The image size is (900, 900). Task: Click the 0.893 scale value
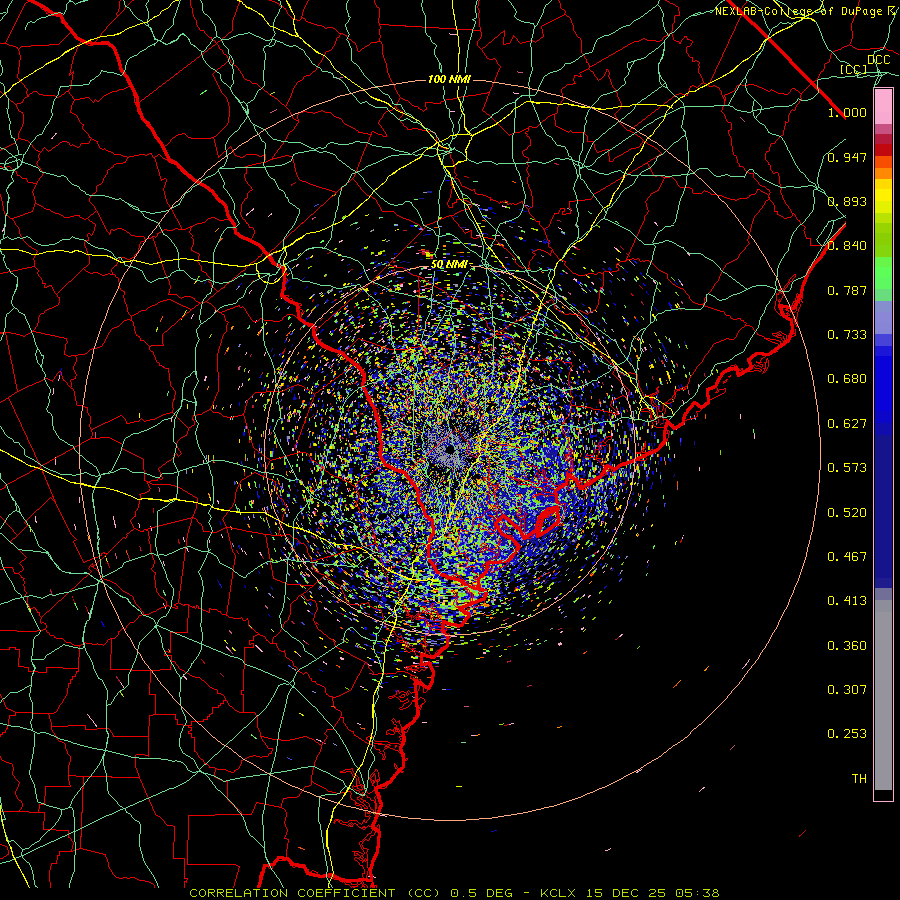point(847,201)
